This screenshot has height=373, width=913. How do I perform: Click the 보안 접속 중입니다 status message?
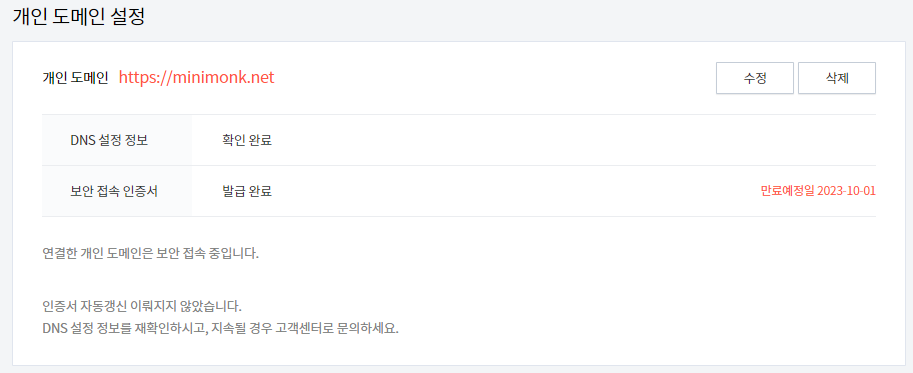point(150,254)
